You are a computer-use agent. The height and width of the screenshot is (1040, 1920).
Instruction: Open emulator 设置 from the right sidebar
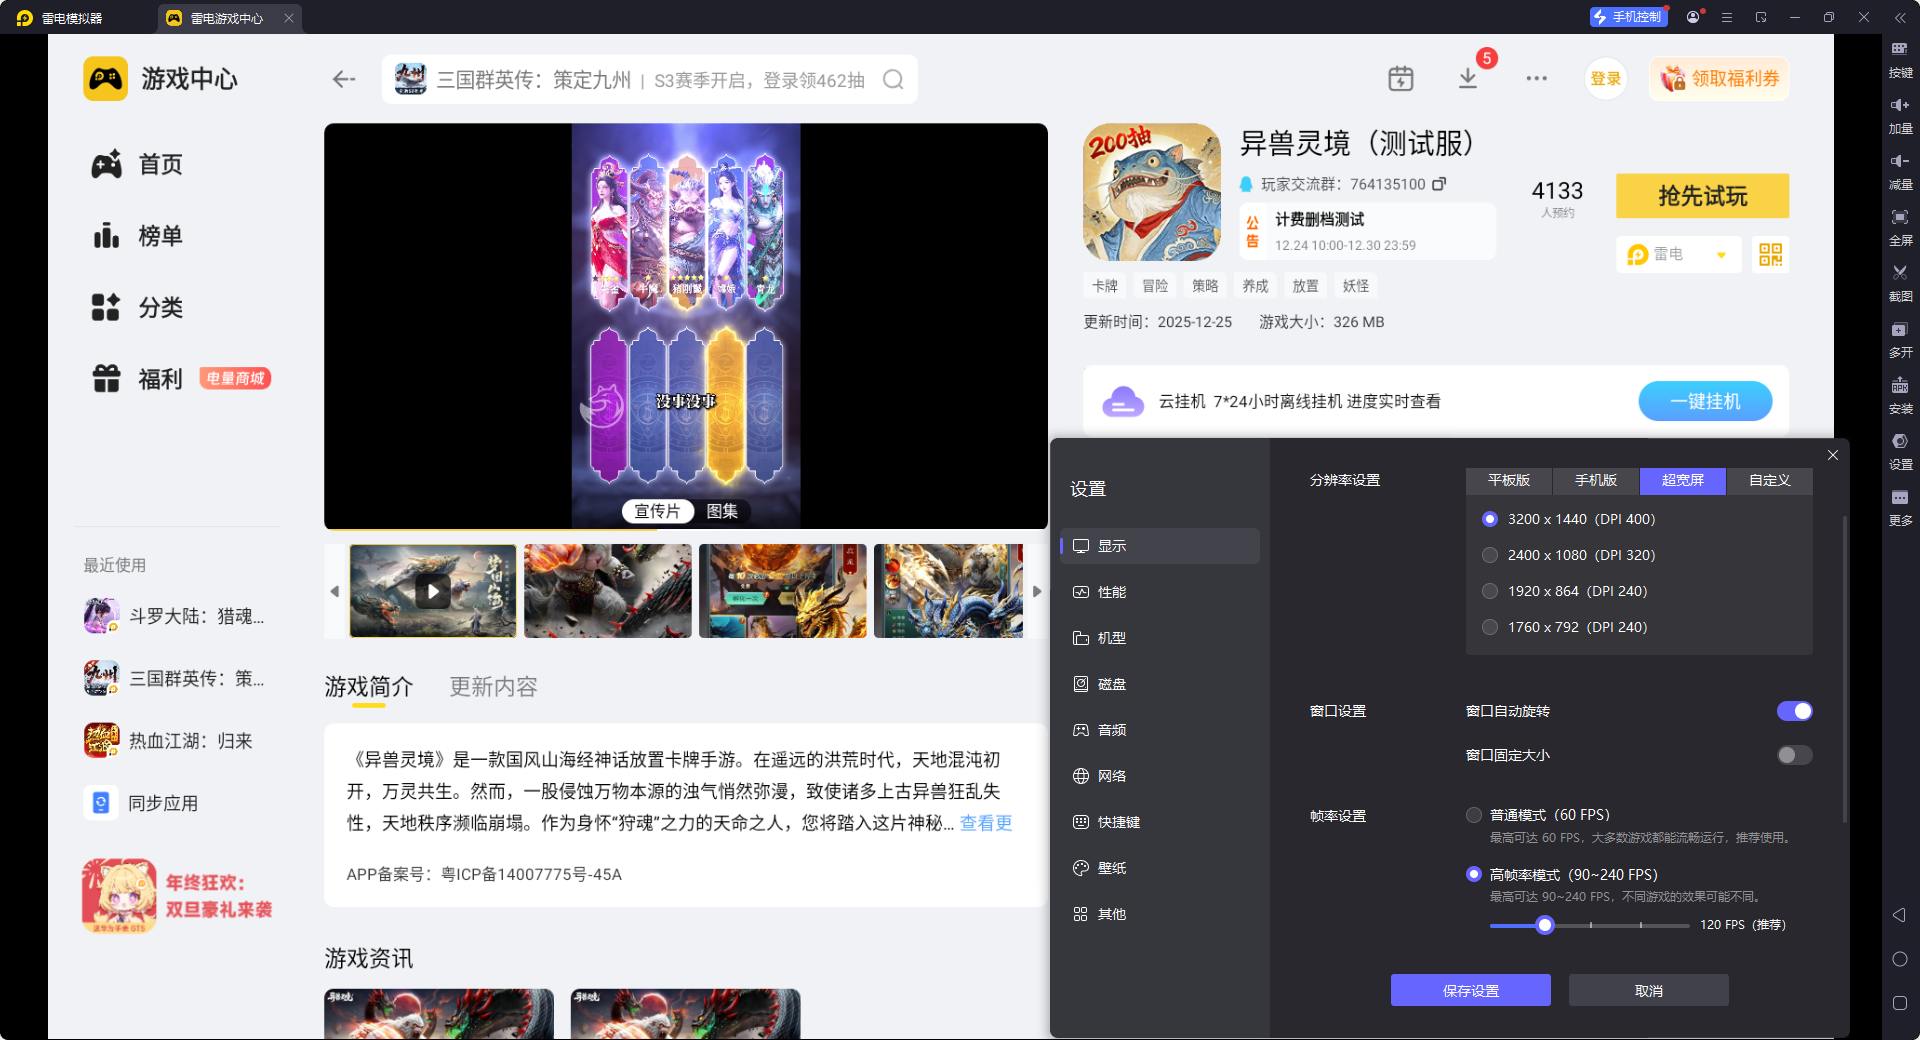tap(1900, 450)
